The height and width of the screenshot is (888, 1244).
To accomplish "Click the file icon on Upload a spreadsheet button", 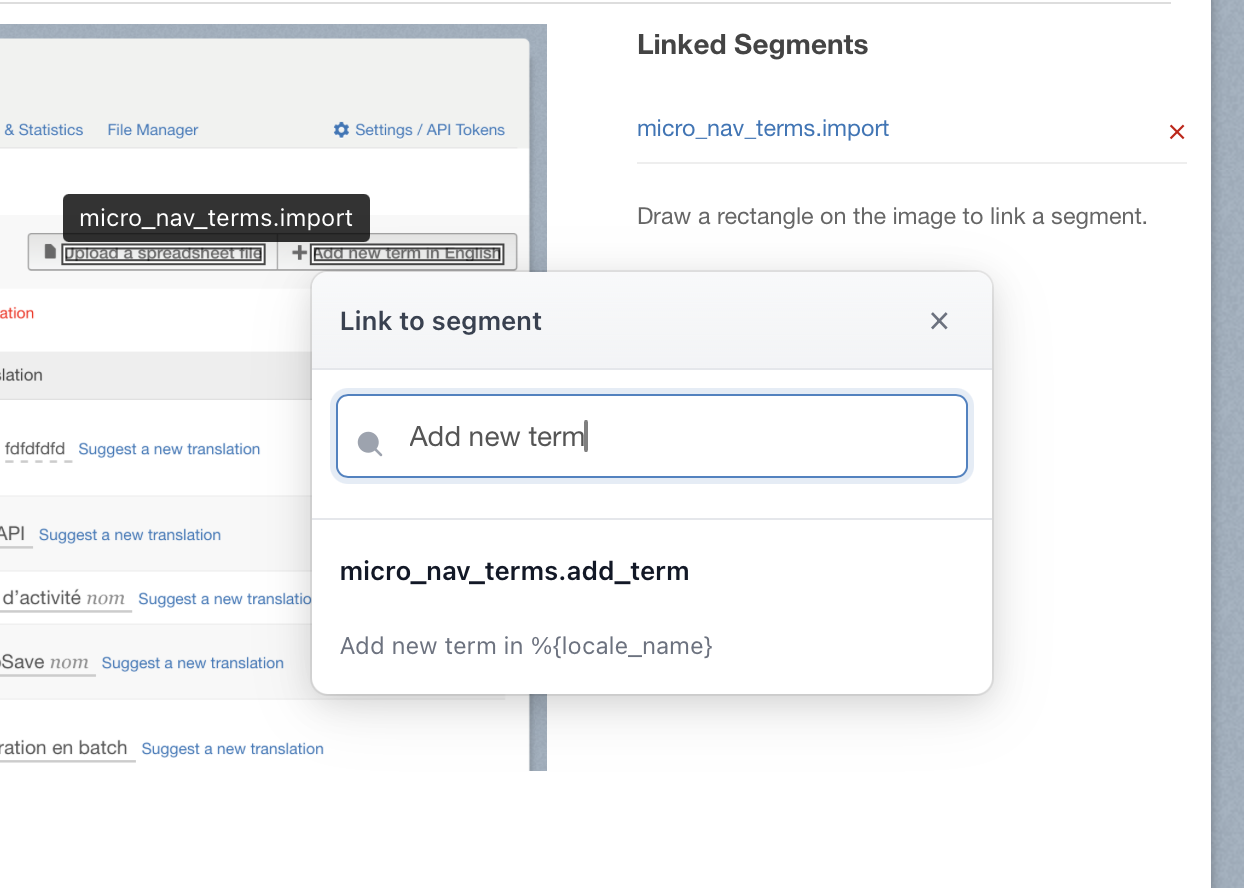I will [50, 252].
